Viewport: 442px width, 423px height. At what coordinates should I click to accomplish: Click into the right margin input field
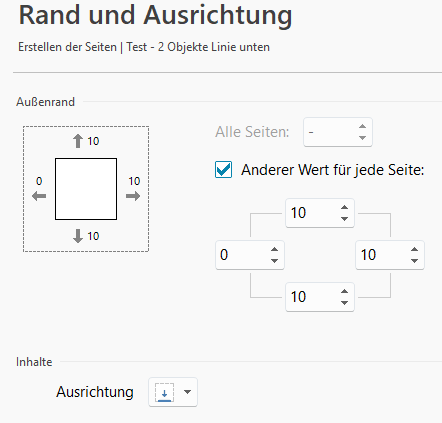coord(382,255)
